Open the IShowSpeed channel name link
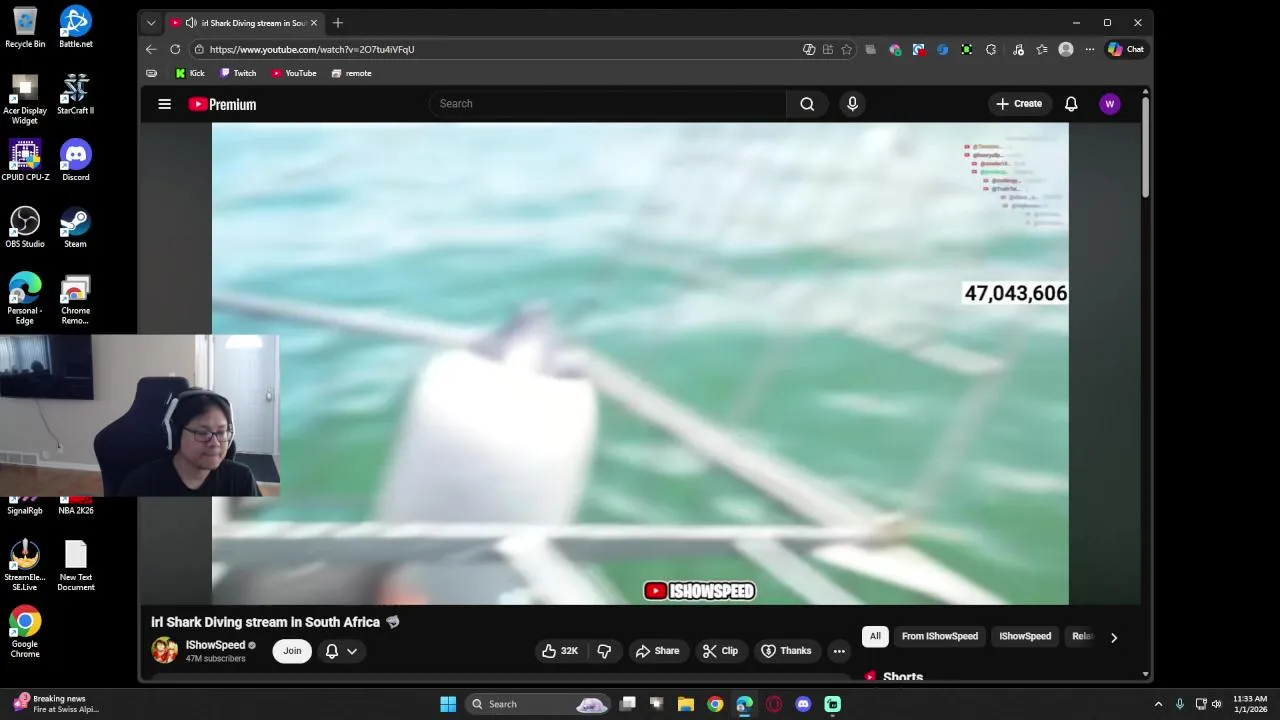 point(215,645)
